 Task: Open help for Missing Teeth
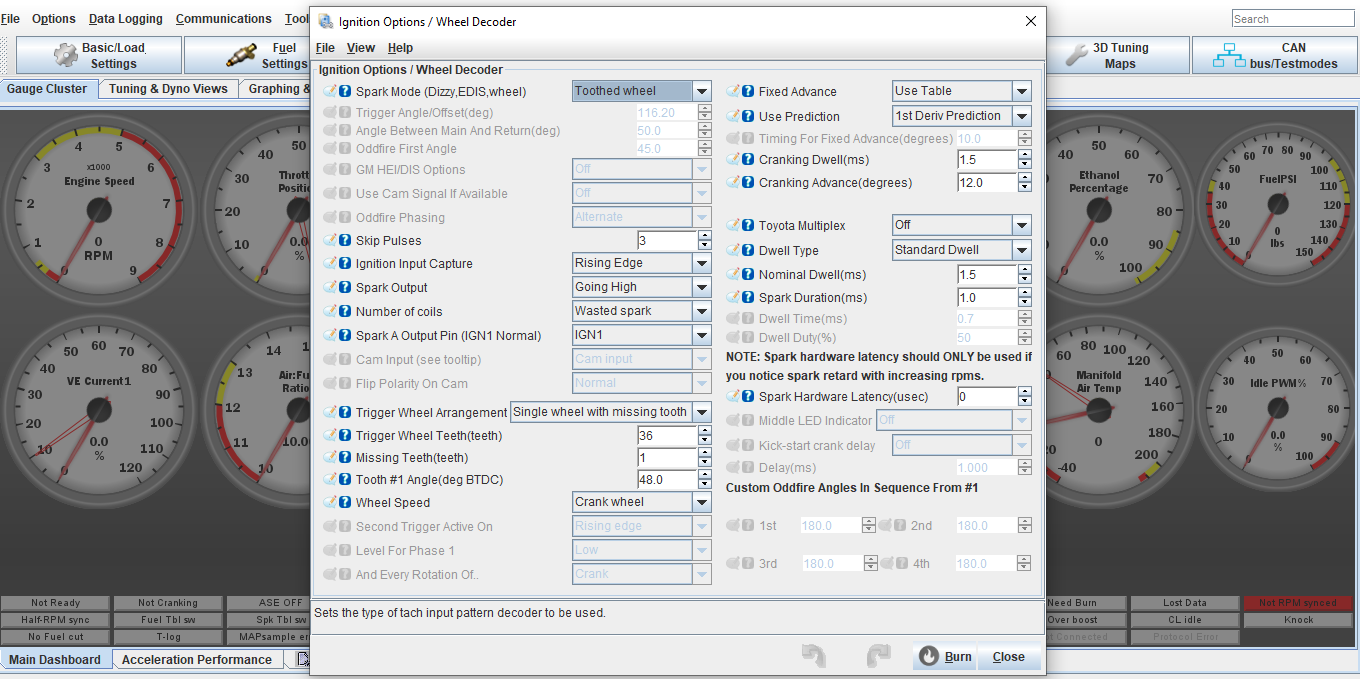(345, 458)
